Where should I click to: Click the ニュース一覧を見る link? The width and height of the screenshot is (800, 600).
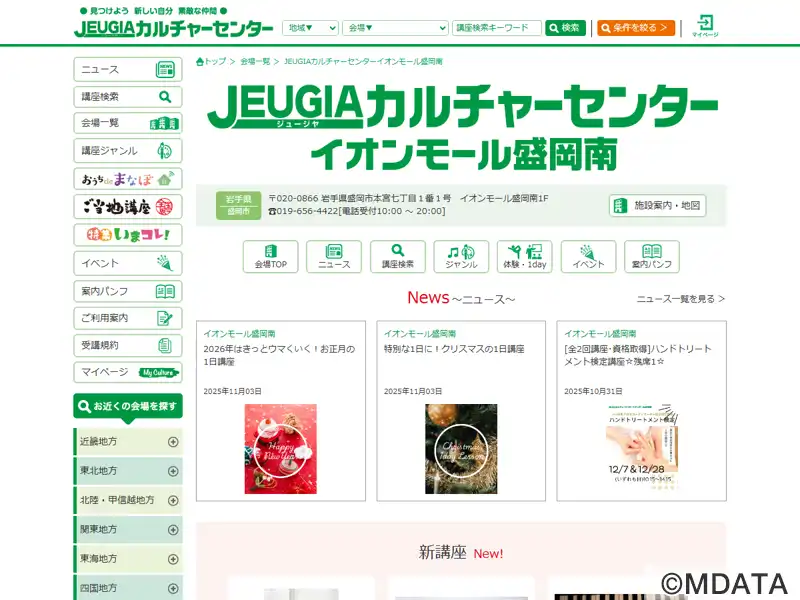click(x=681, y=299)
